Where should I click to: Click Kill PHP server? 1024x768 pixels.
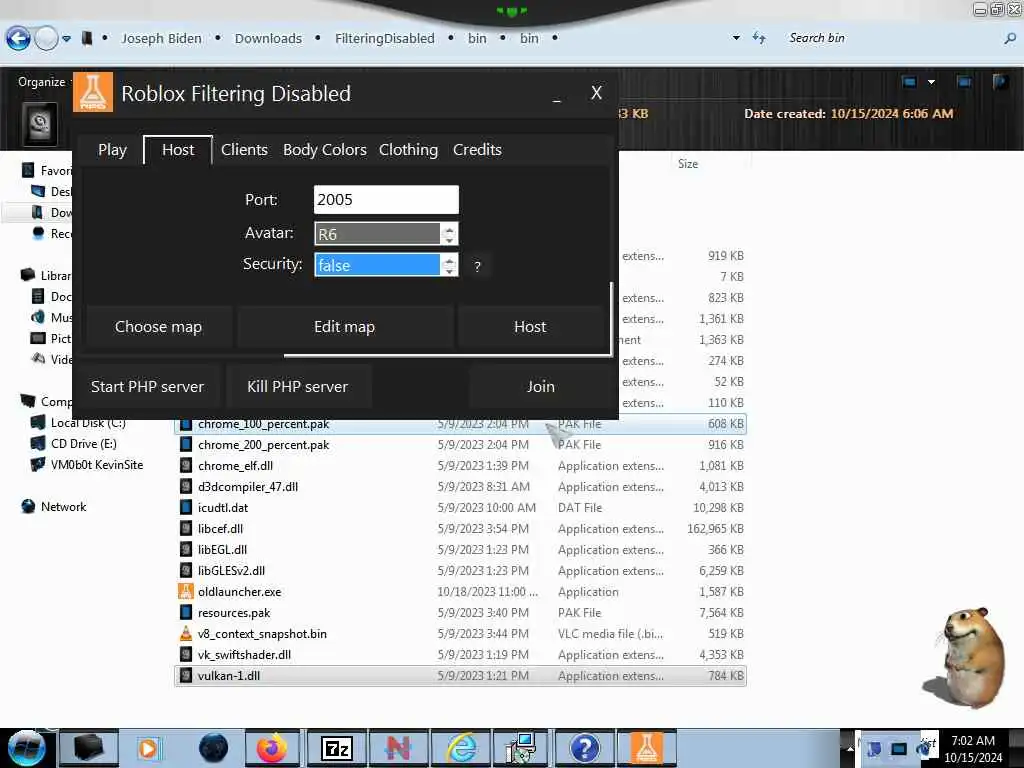pos(298,387)
